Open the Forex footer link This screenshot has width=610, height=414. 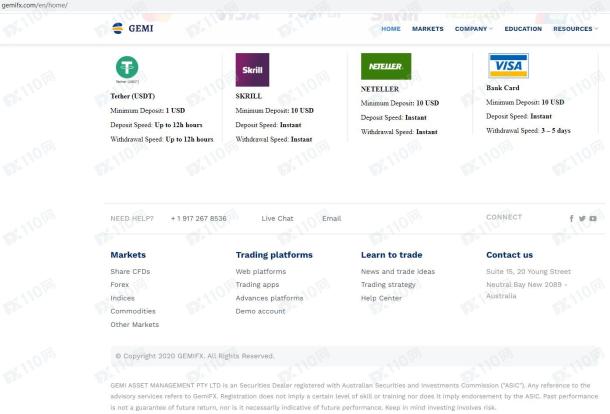tap(119, 285)
